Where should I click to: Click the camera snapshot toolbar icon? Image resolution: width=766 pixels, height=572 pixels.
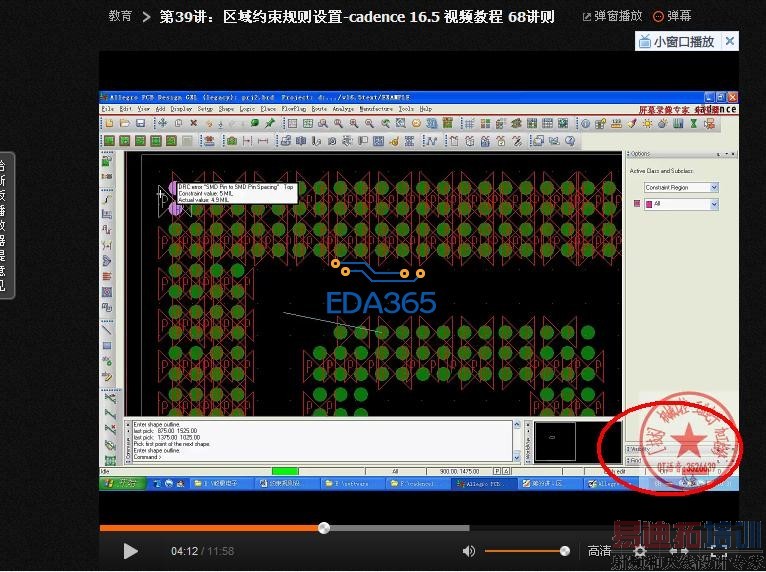pyautogui.click(x=232, y=141)
